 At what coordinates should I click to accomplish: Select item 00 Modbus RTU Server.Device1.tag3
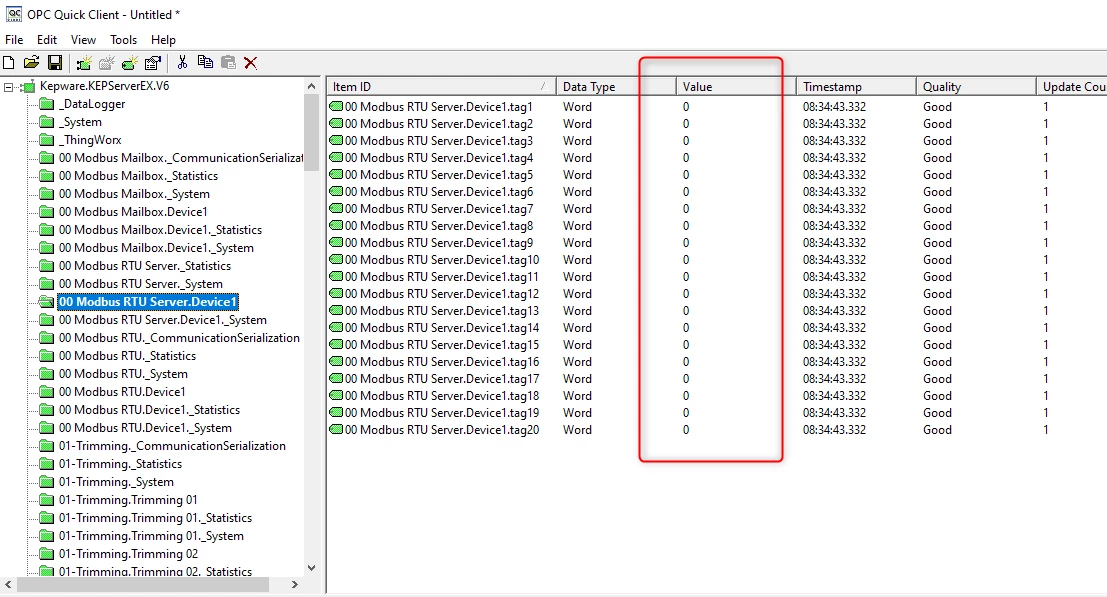coord(438,140)
